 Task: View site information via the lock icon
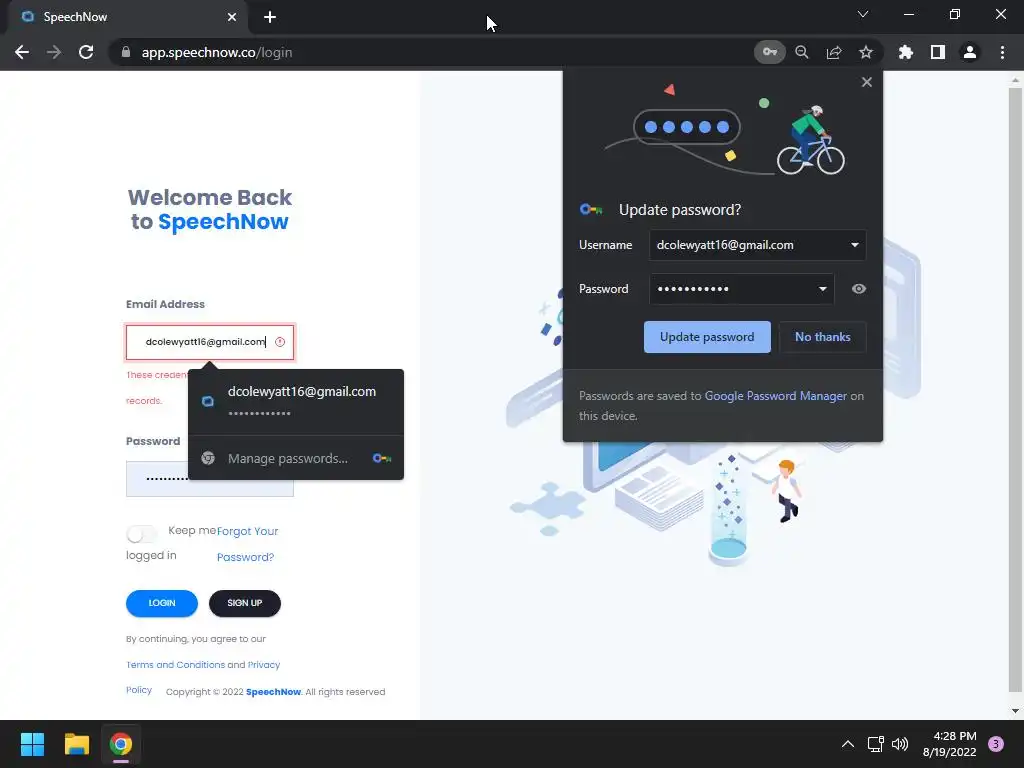tap(126, 52)
